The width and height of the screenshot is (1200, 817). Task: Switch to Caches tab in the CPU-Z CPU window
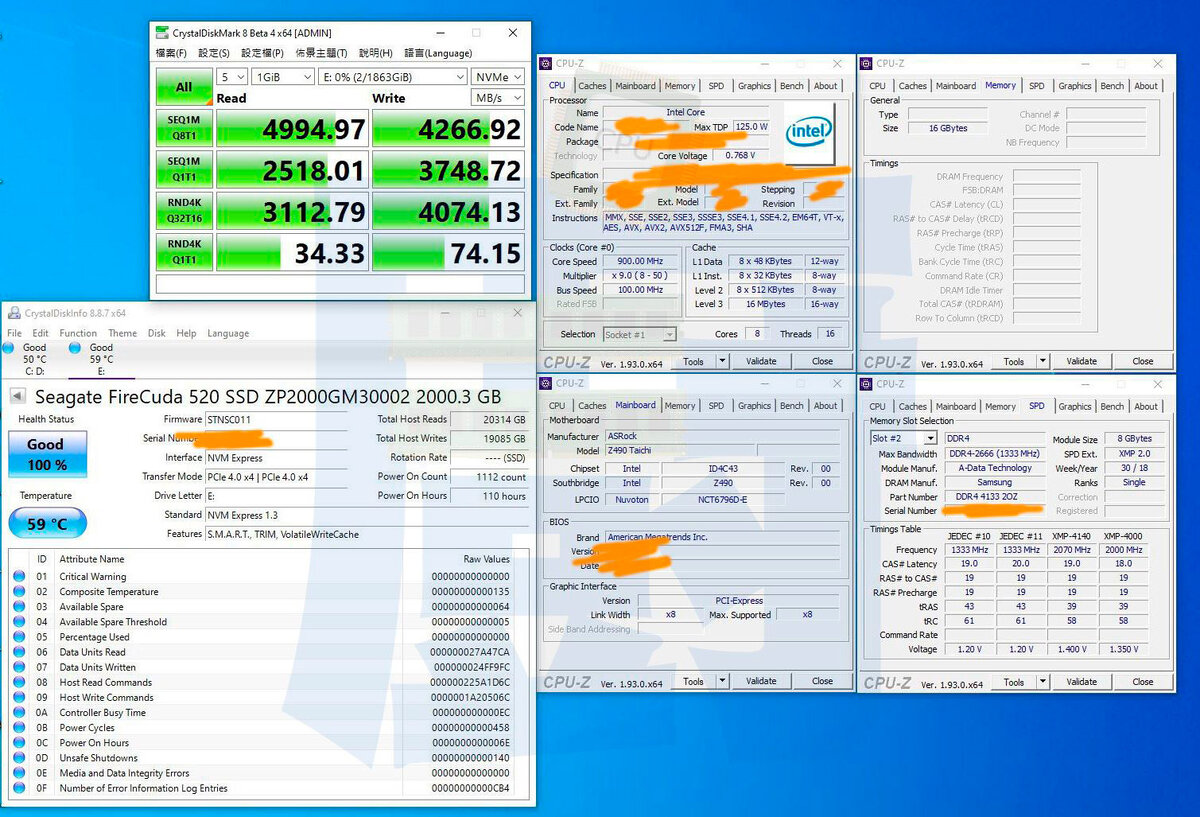[x=592, y=86]
